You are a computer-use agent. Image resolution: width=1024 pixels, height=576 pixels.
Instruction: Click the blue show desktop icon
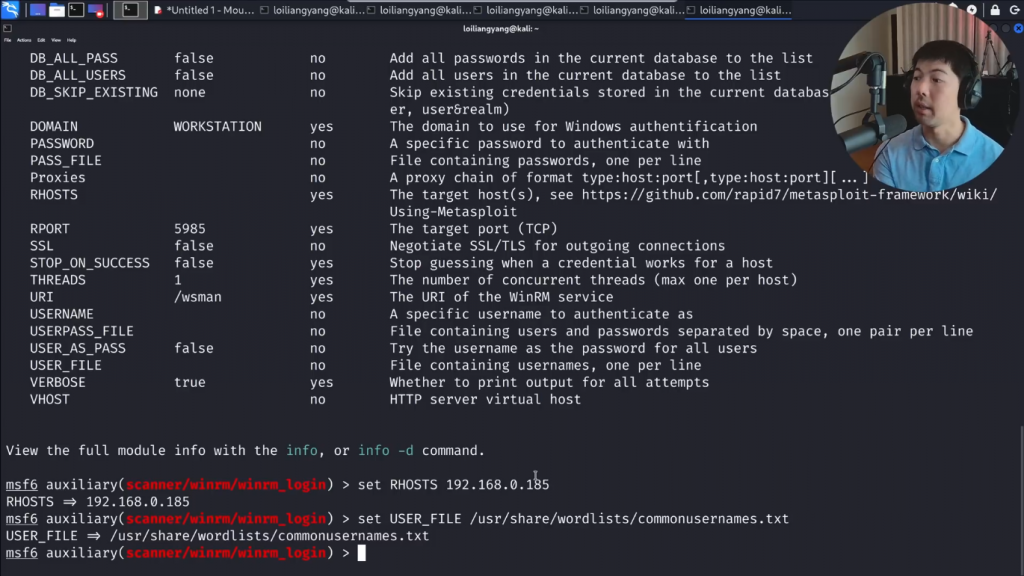(37, 10)
